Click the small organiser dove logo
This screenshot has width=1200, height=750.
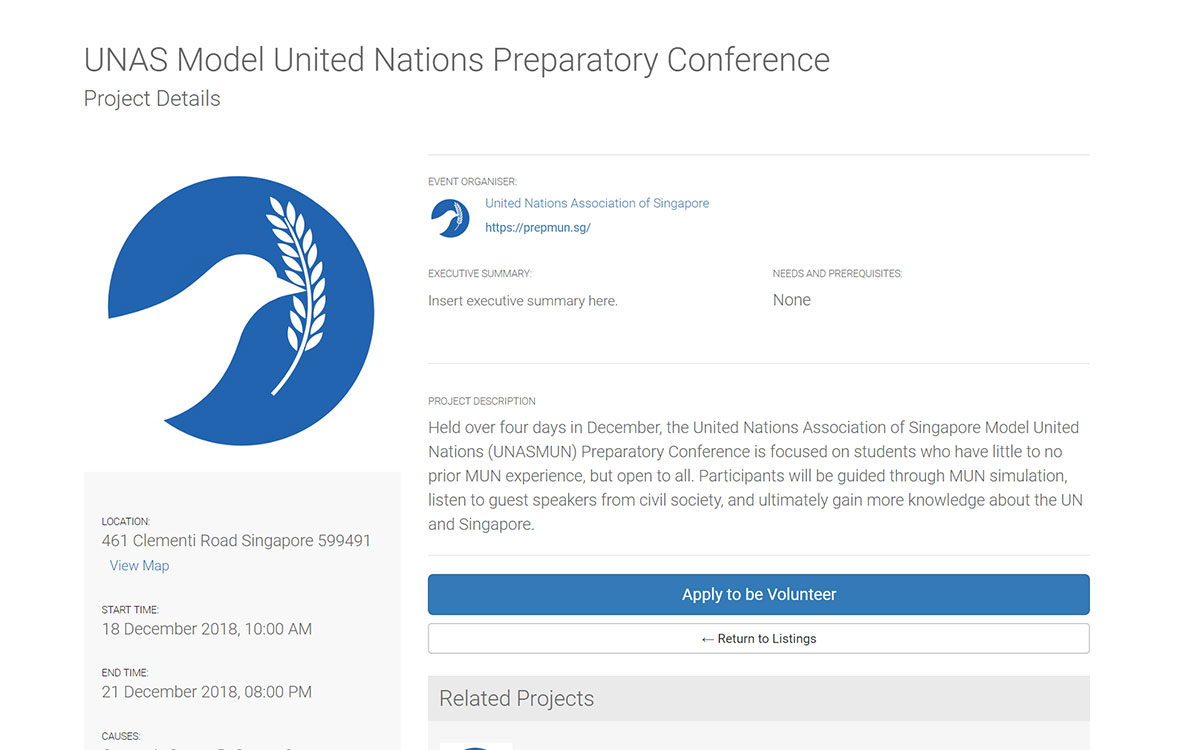tap(450, 218)
